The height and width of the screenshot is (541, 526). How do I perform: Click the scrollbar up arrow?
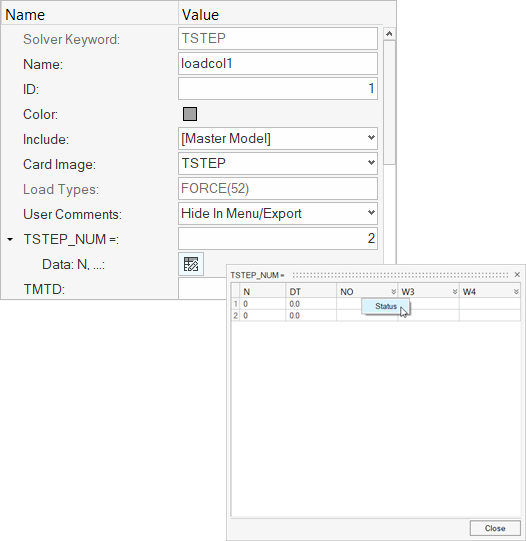pos(389,34)
